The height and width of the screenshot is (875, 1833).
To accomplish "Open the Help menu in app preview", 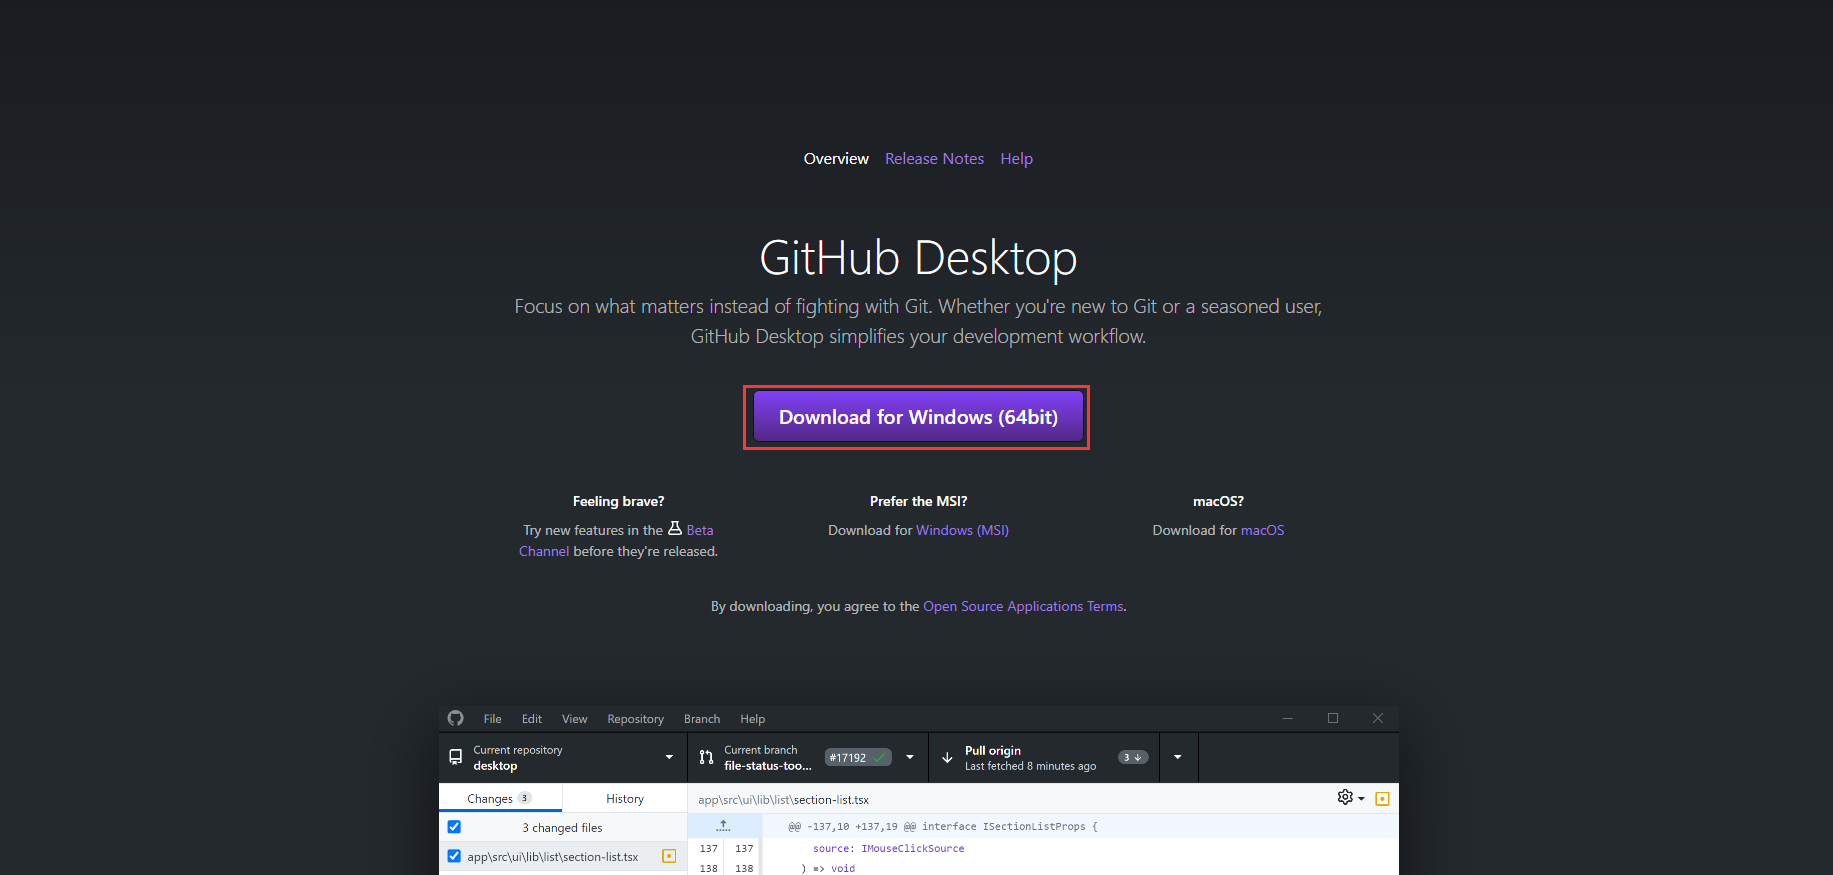I will click(752, 719).
